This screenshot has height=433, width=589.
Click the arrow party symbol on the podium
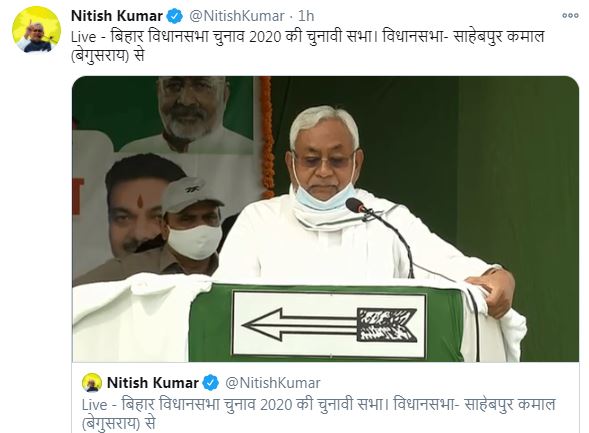point(329,325)
